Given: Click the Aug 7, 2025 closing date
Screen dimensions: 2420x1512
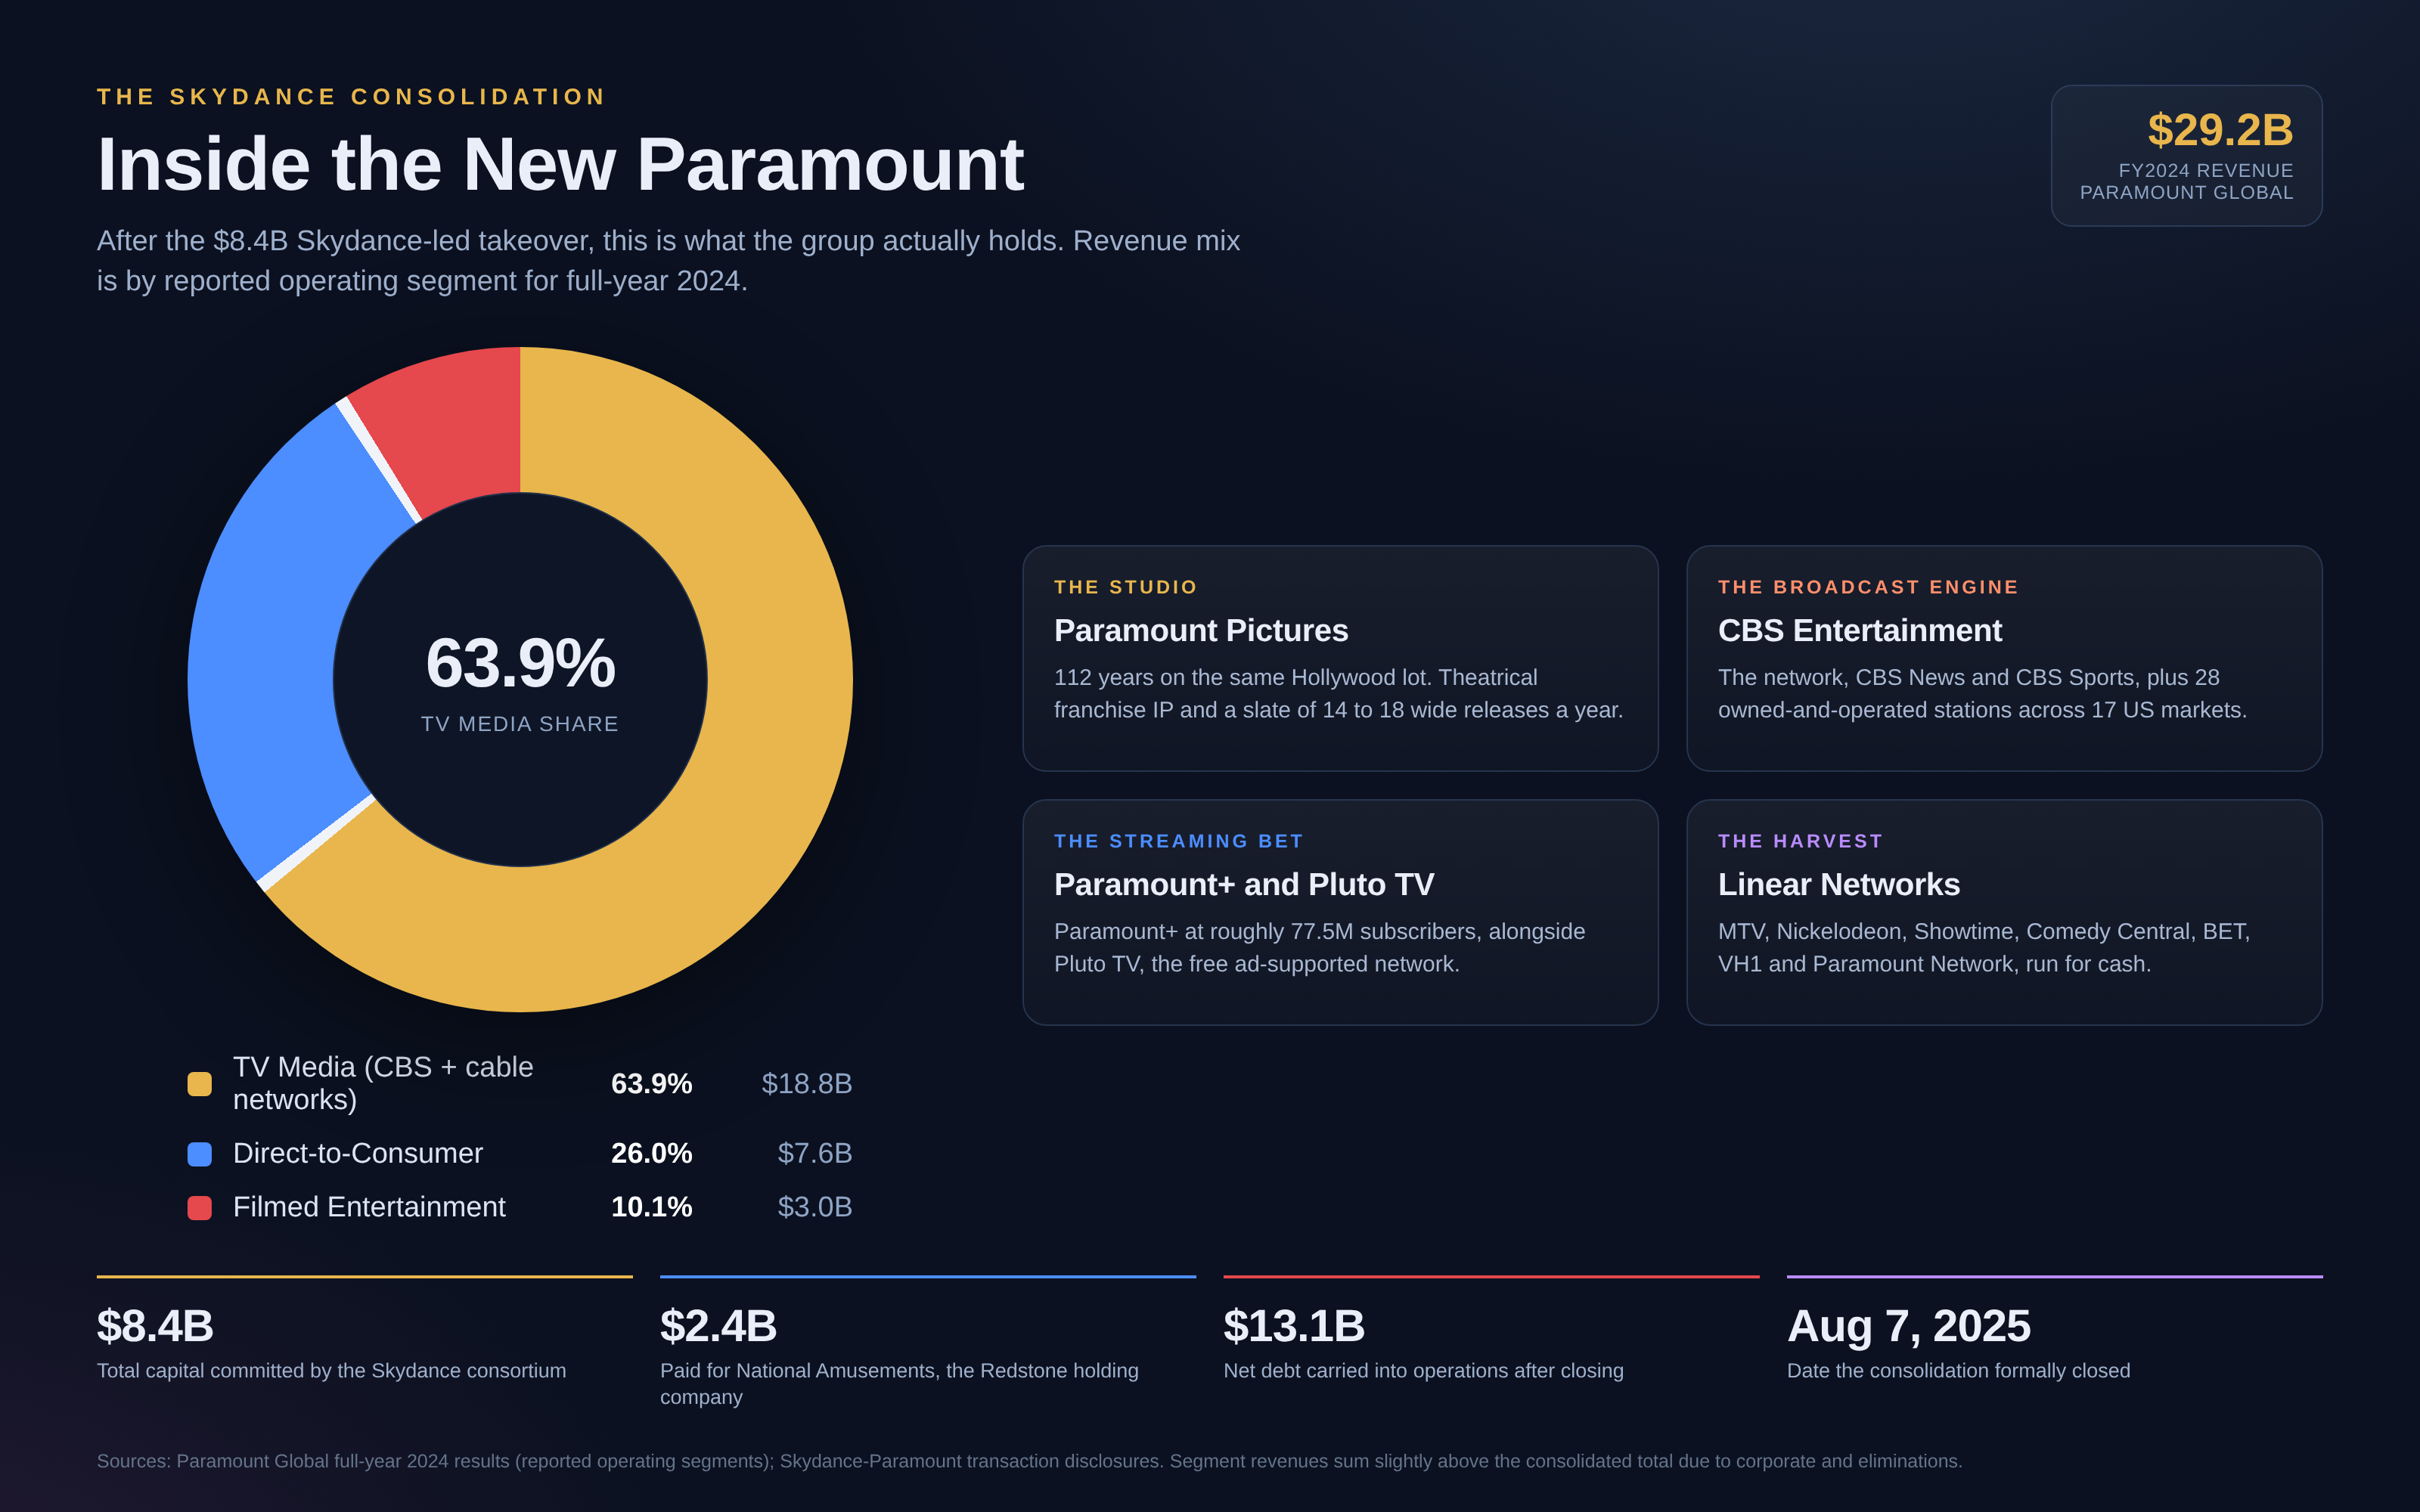Looking at the screenshot, I should coord(1909,1327).
